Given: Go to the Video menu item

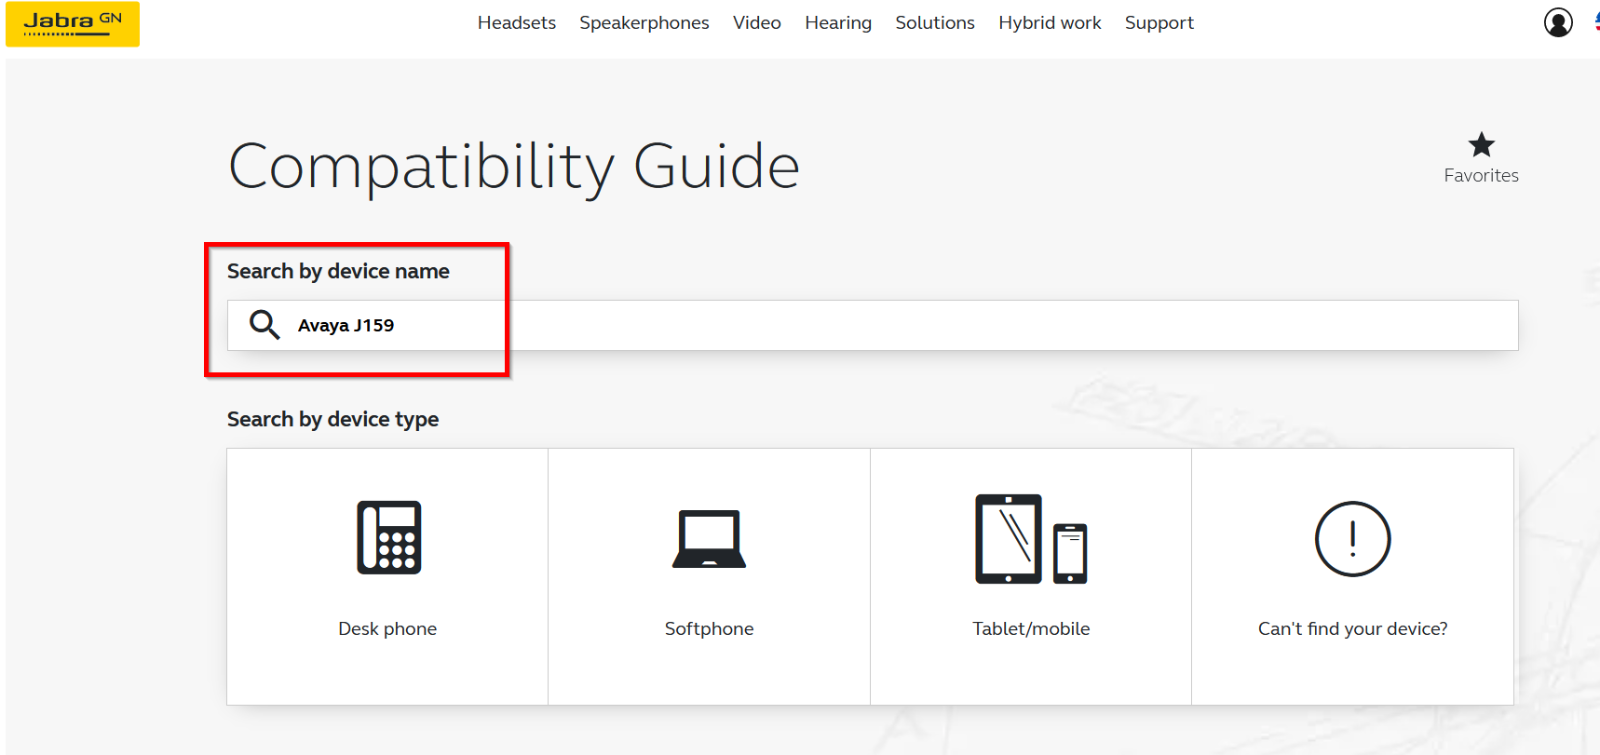Looking at the screenshot, I should pyautogui.click(x=756, y=23).
